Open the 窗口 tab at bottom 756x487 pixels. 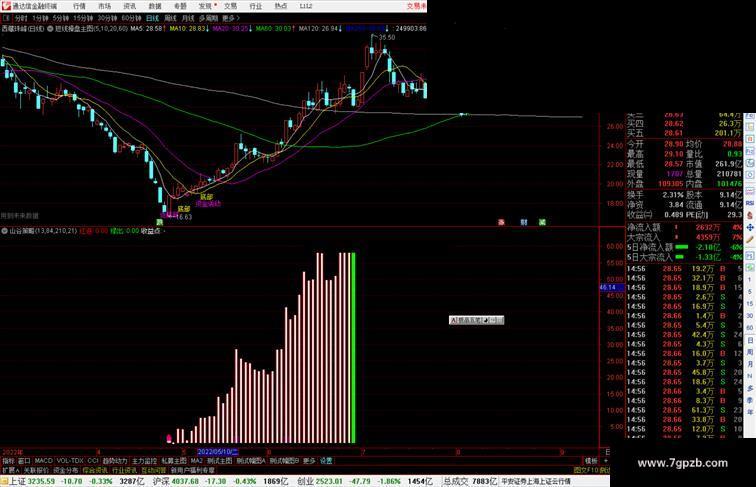coord(24,461)
